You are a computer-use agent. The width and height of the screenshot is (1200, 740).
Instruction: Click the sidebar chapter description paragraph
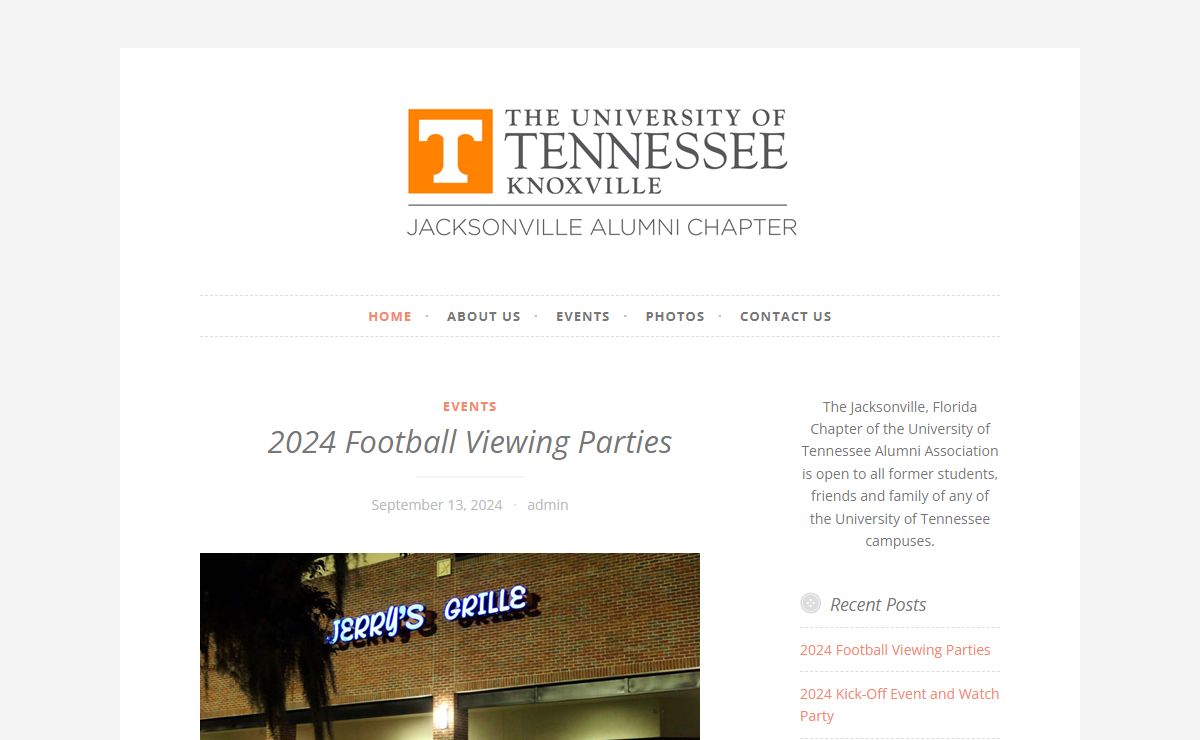tap(900, 474)
